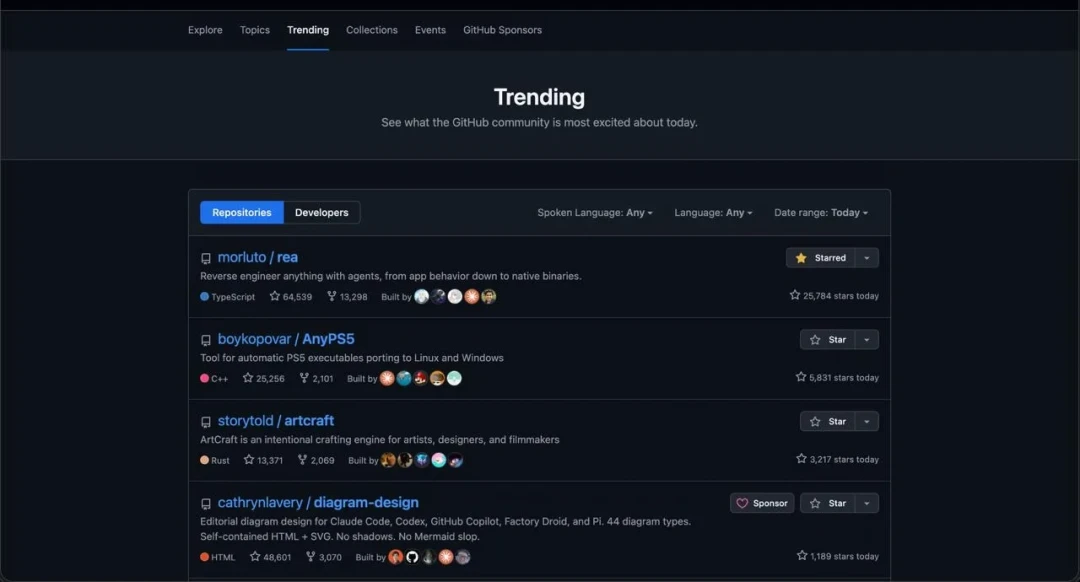The height and width of the screenshot is (582, 1080).
Task: Open the Events tab
Action: coord(430,30)
